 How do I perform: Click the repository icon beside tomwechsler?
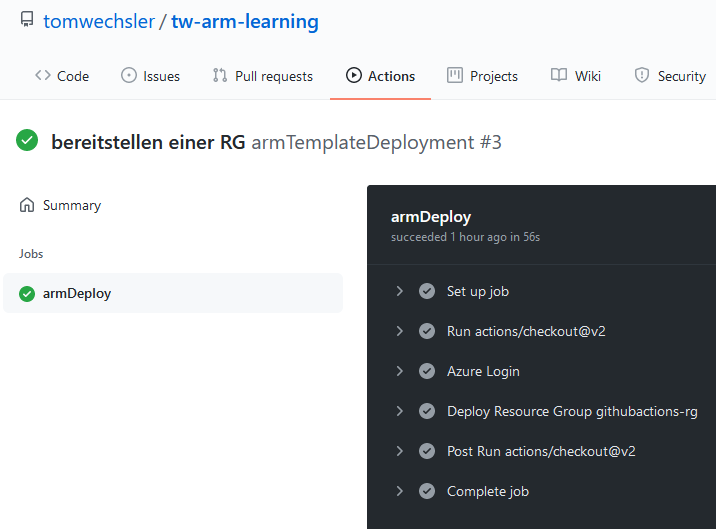tap(27, 19)
